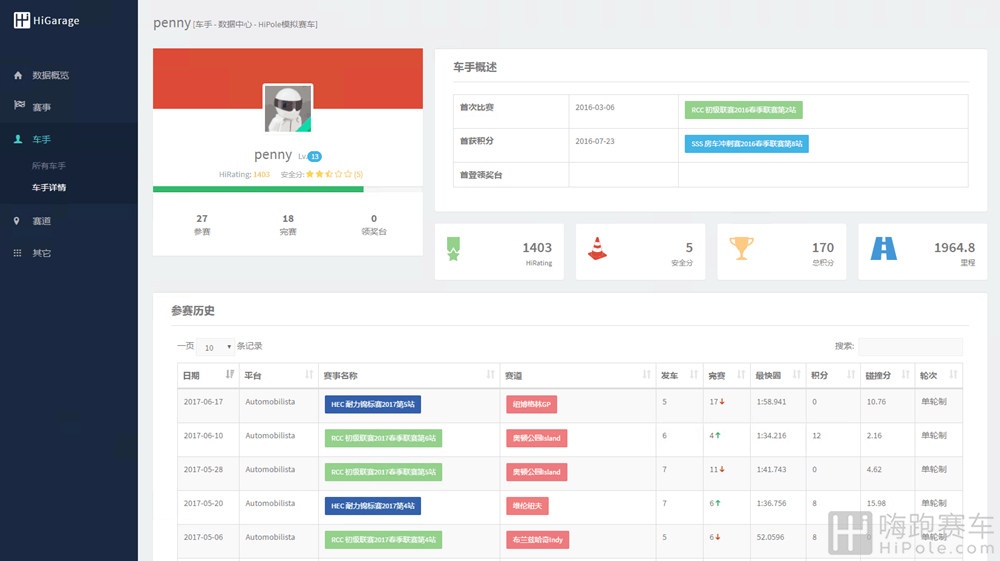Sort table by 平台 column sort icon

309,375
